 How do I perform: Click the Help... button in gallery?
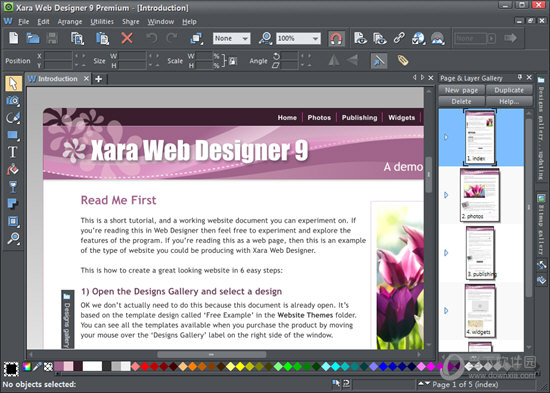pyautogui.click(x=509, y=101)
